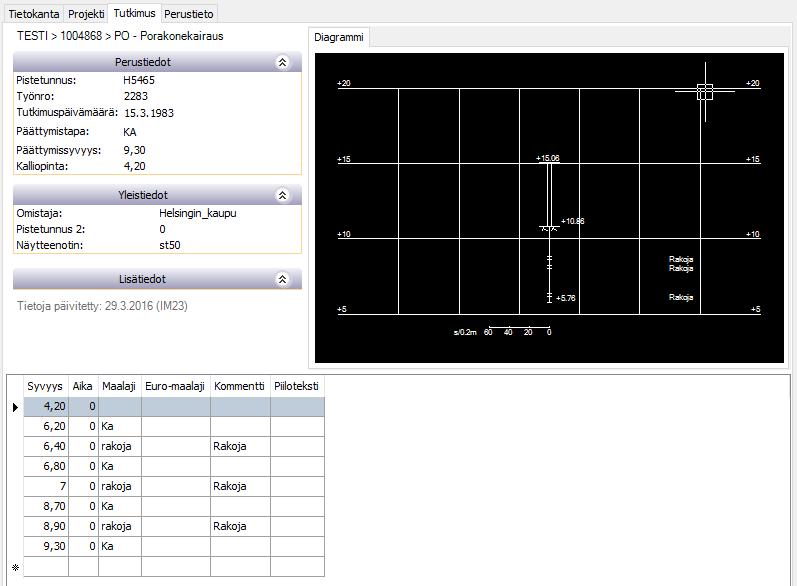Click the Tietoja päivitetty 29.3.2016 text
Viewport: 797px width, 586px height.
tap(102, 306)
